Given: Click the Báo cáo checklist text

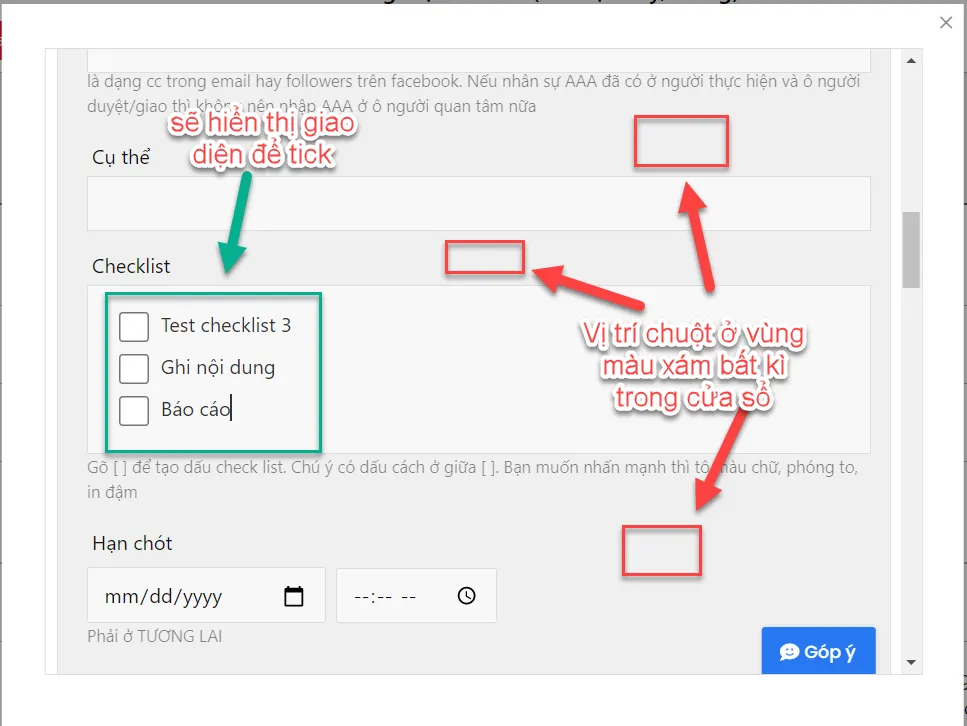Looking at the screenshot, I should tap(195, 410).
